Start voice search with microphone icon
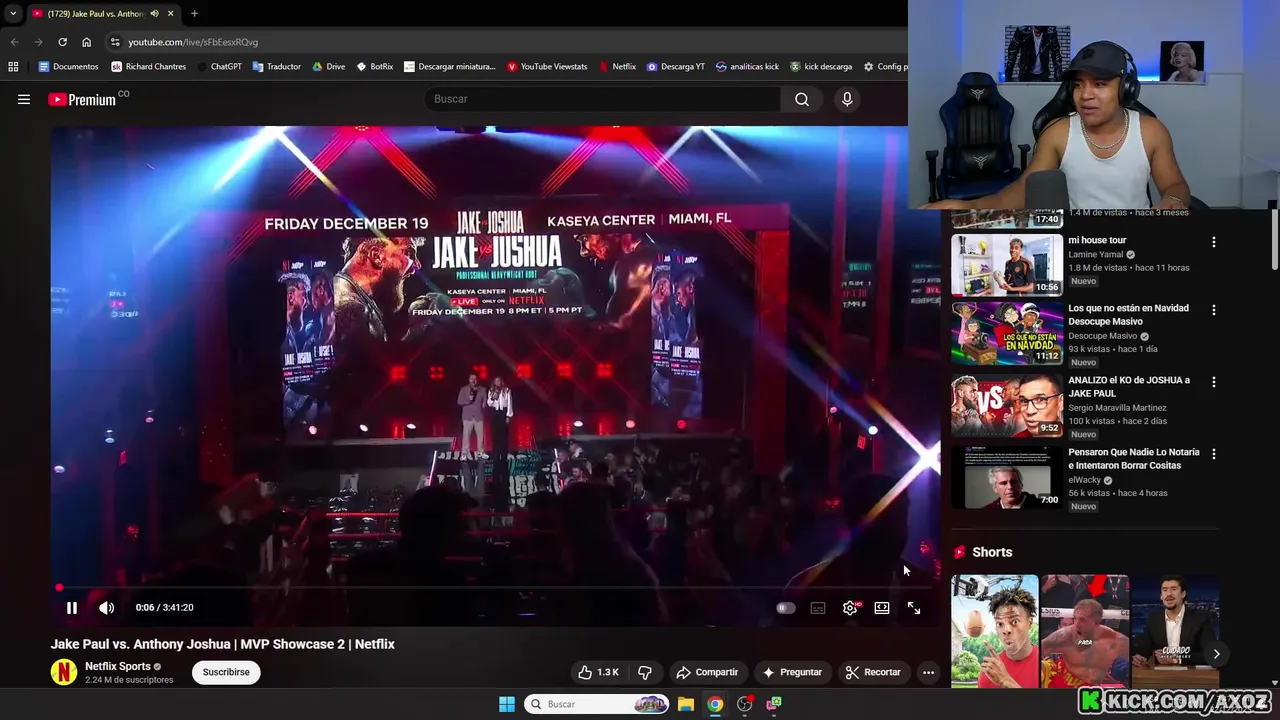1280x720 pixels. [x=847, y=99]
